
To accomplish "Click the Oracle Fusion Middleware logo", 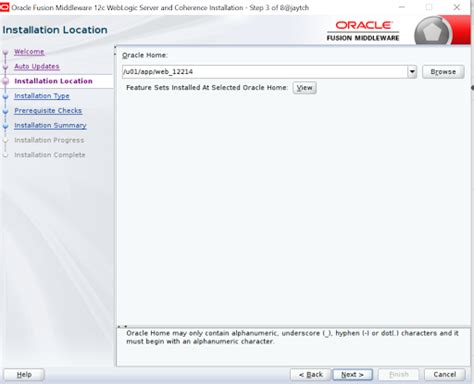I will click(x=363, y=31).
